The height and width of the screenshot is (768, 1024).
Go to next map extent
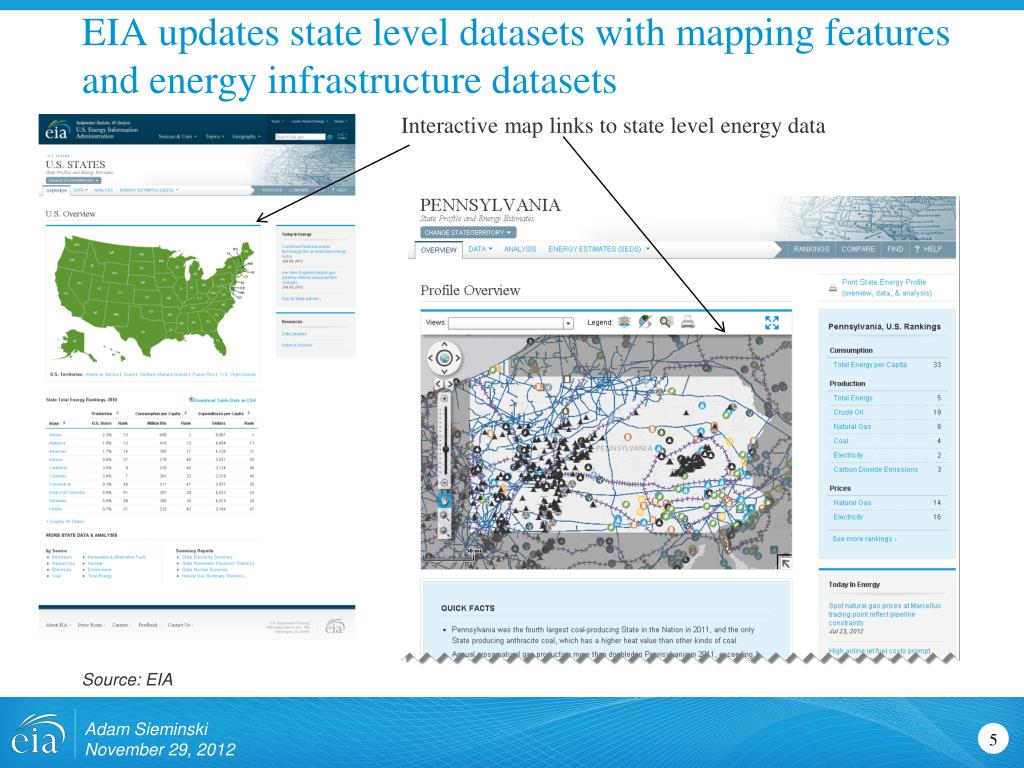449,384
